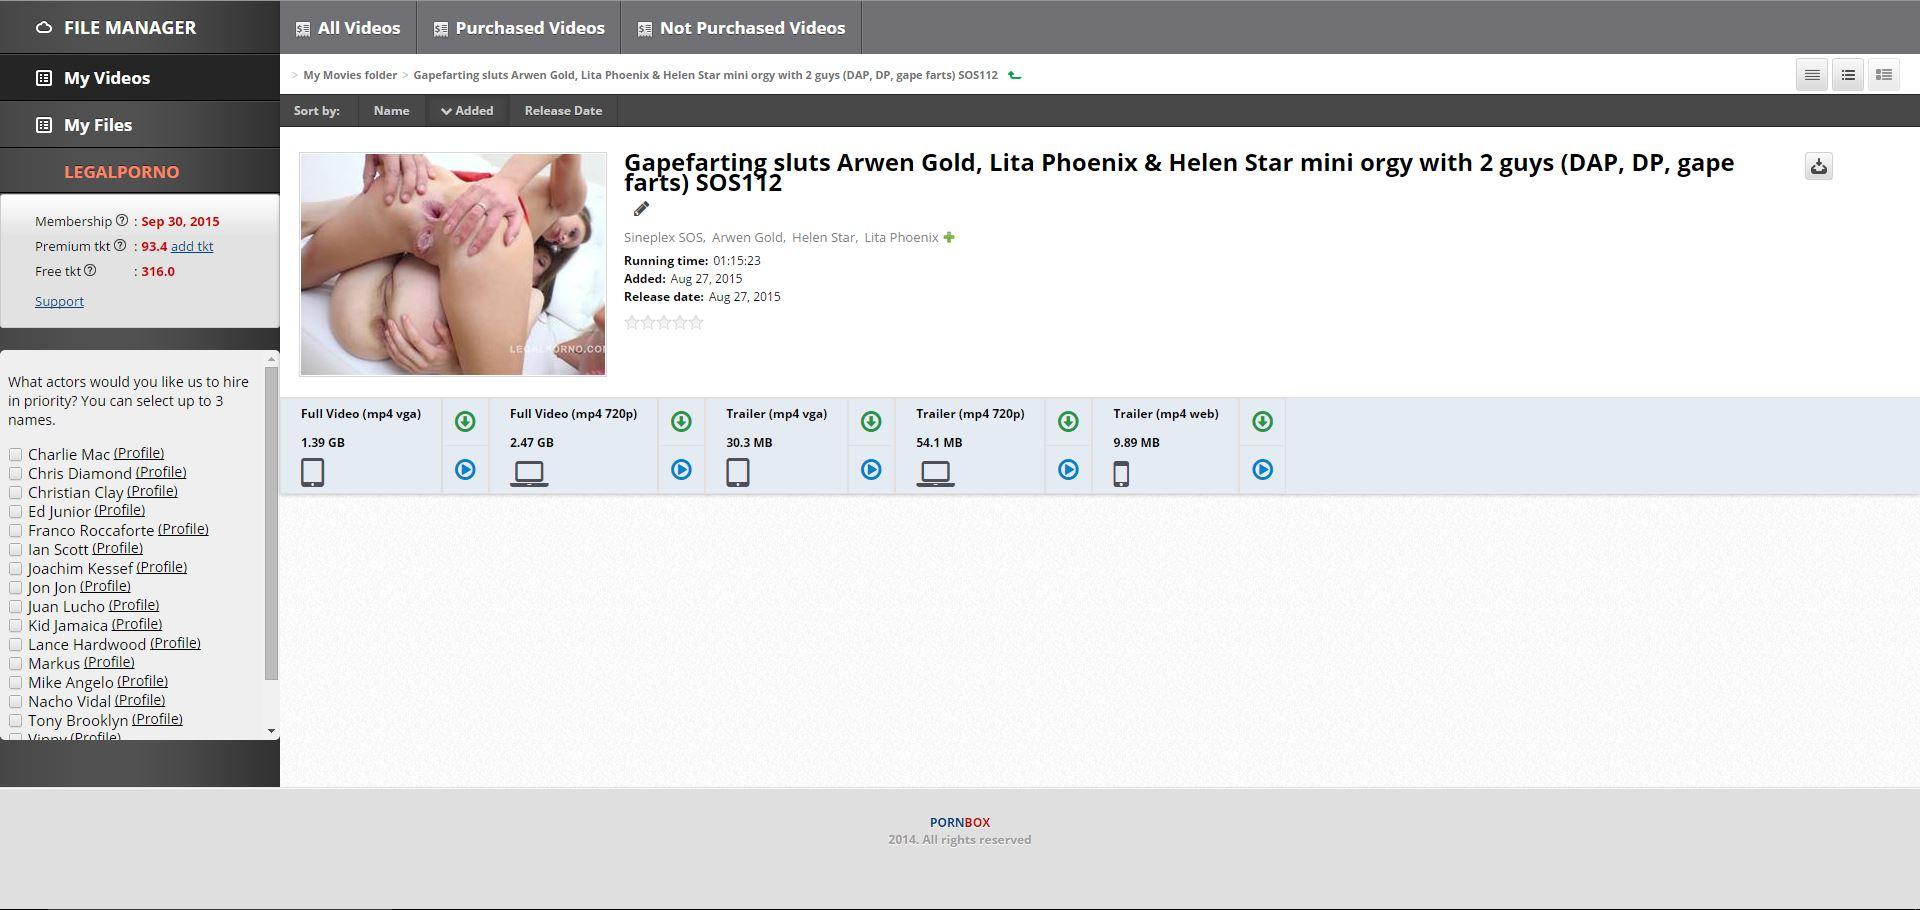The height and width of the screenshot is (910, 1920).
Task: Tick the Ian Scott checkbox
Action: click(x=16, y=550)
